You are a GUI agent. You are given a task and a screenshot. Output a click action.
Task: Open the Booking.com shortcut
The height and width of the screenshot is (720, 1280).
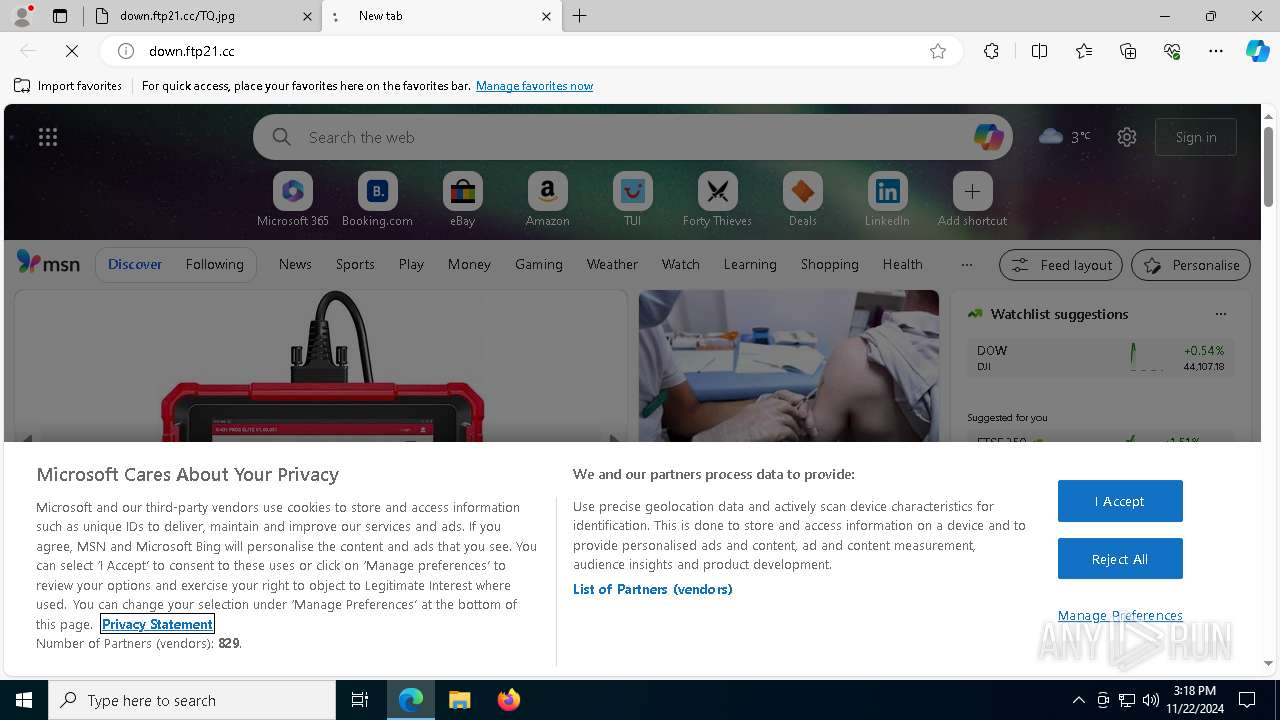[x=377, y=200]
